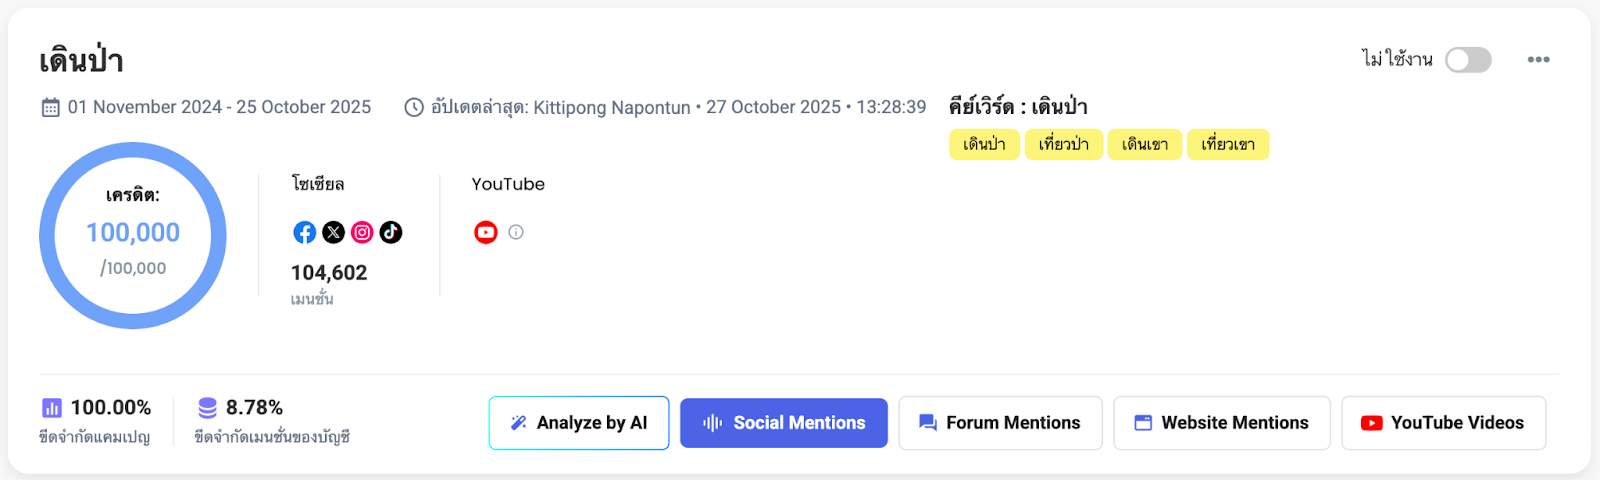Click the เดินป่า keyword tag

tap(984, 145)
